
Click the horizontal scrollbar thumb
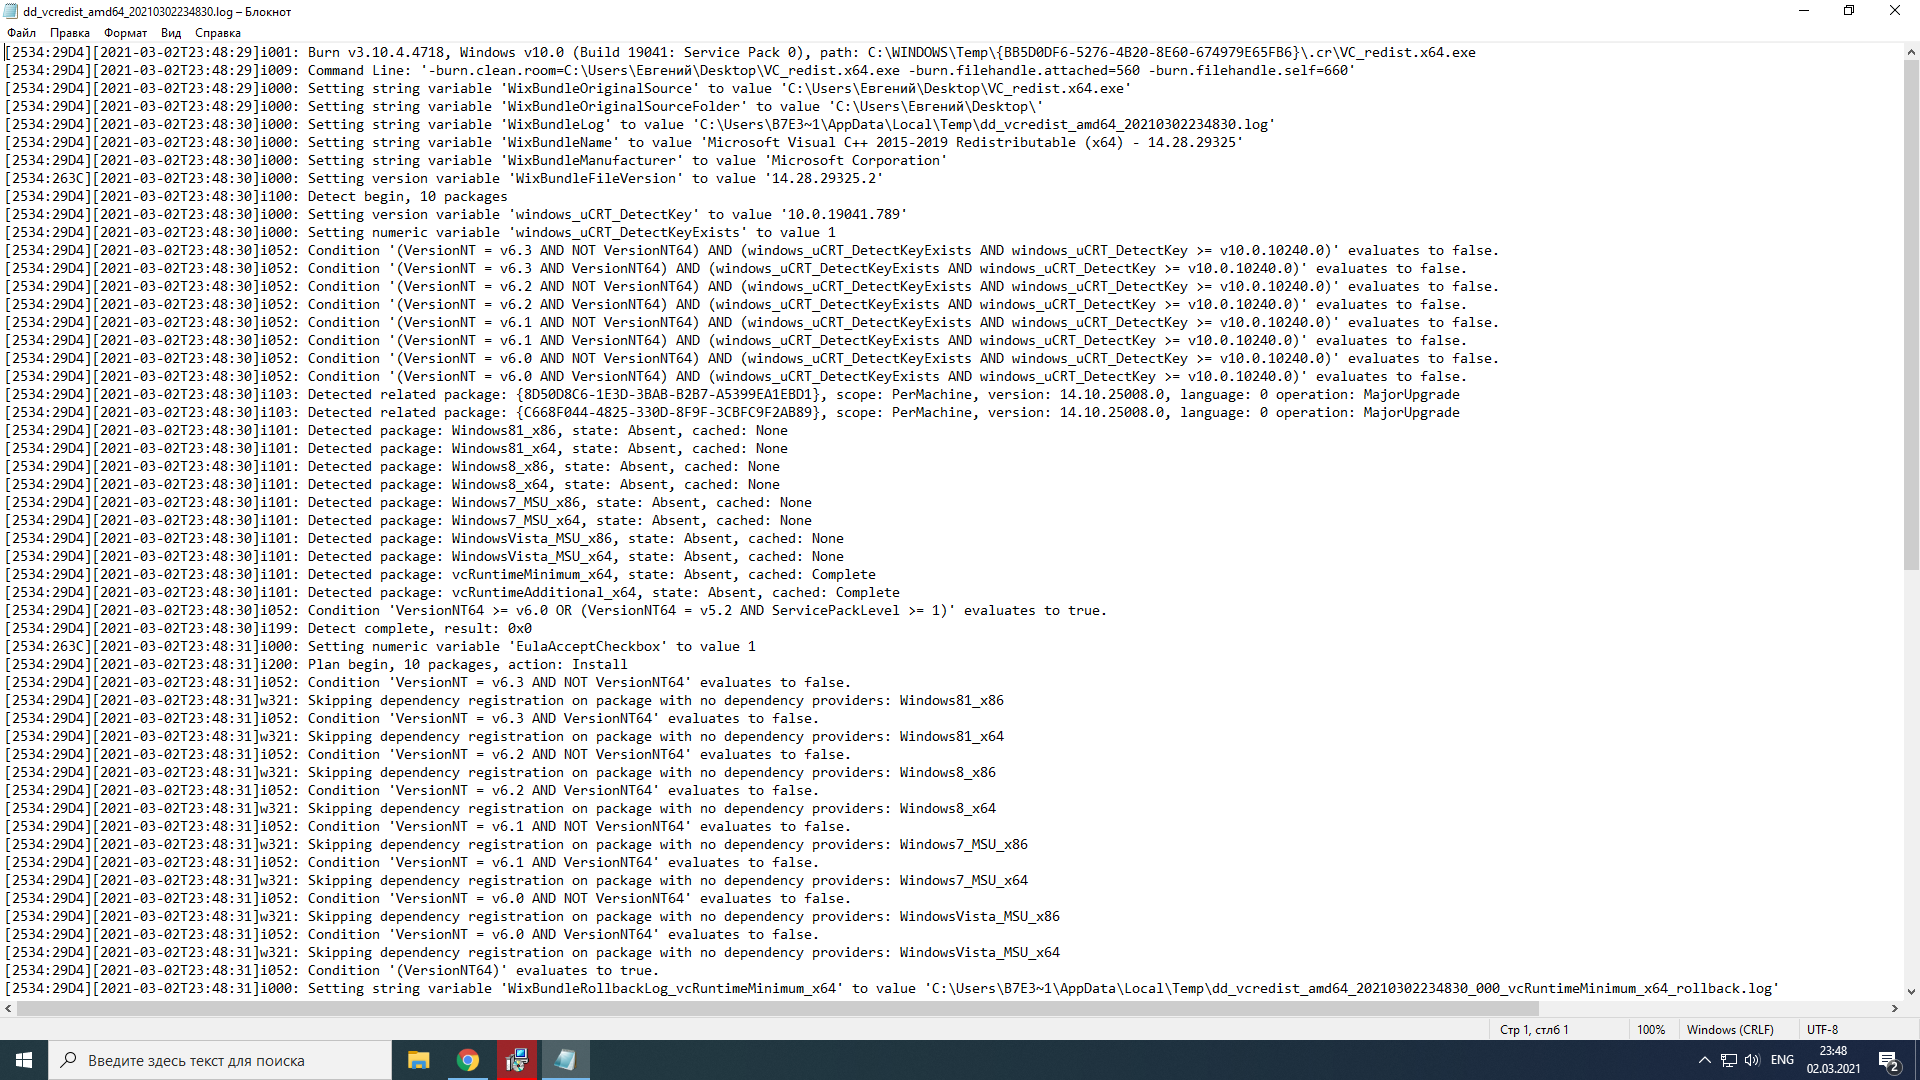778,1009
